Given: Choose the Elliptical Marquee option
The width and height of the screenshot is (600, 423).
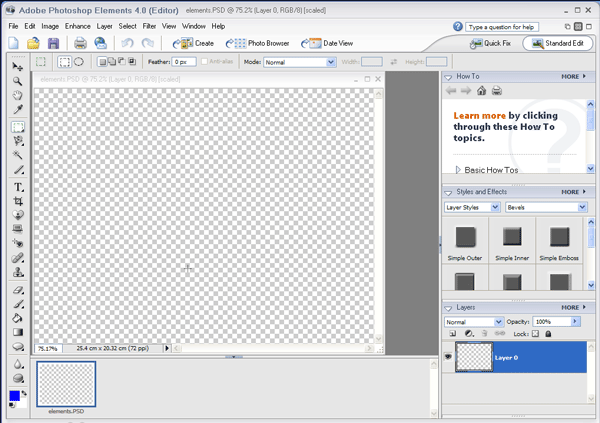Looking at the screenshot, I should pos(79,62).
